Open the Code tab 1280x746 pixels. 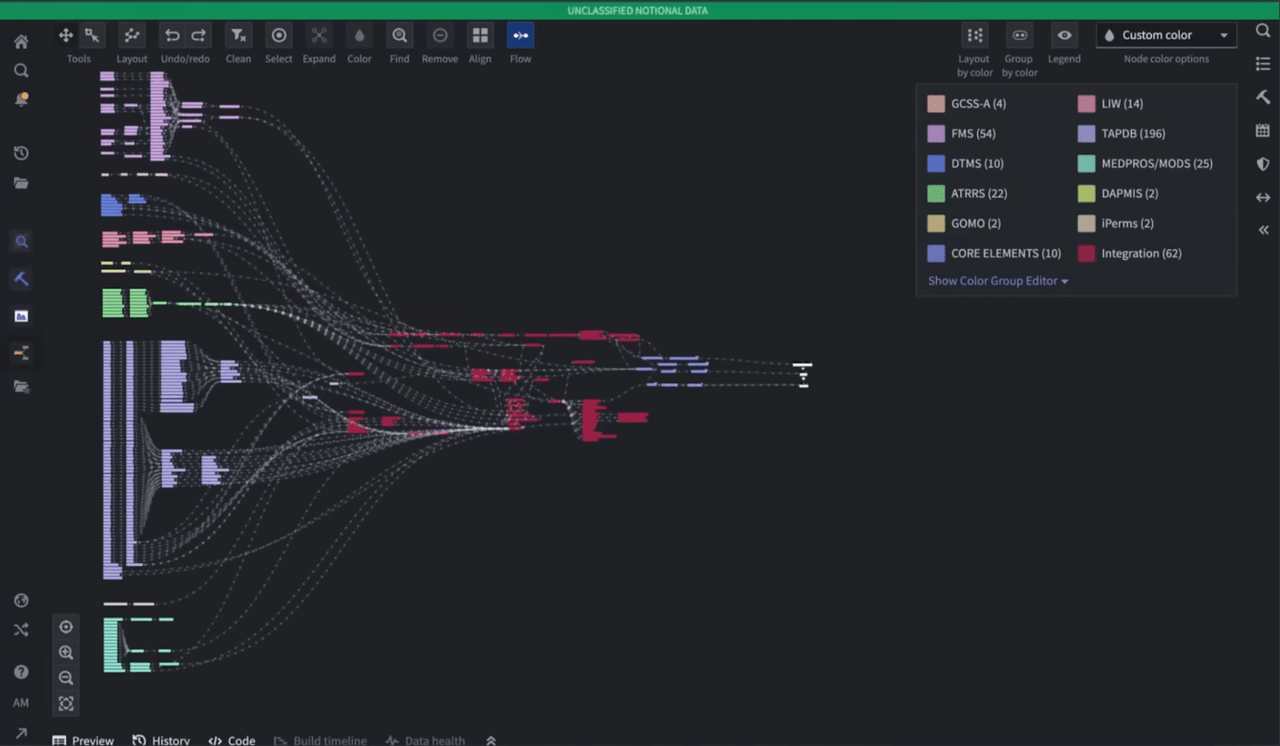231,741
